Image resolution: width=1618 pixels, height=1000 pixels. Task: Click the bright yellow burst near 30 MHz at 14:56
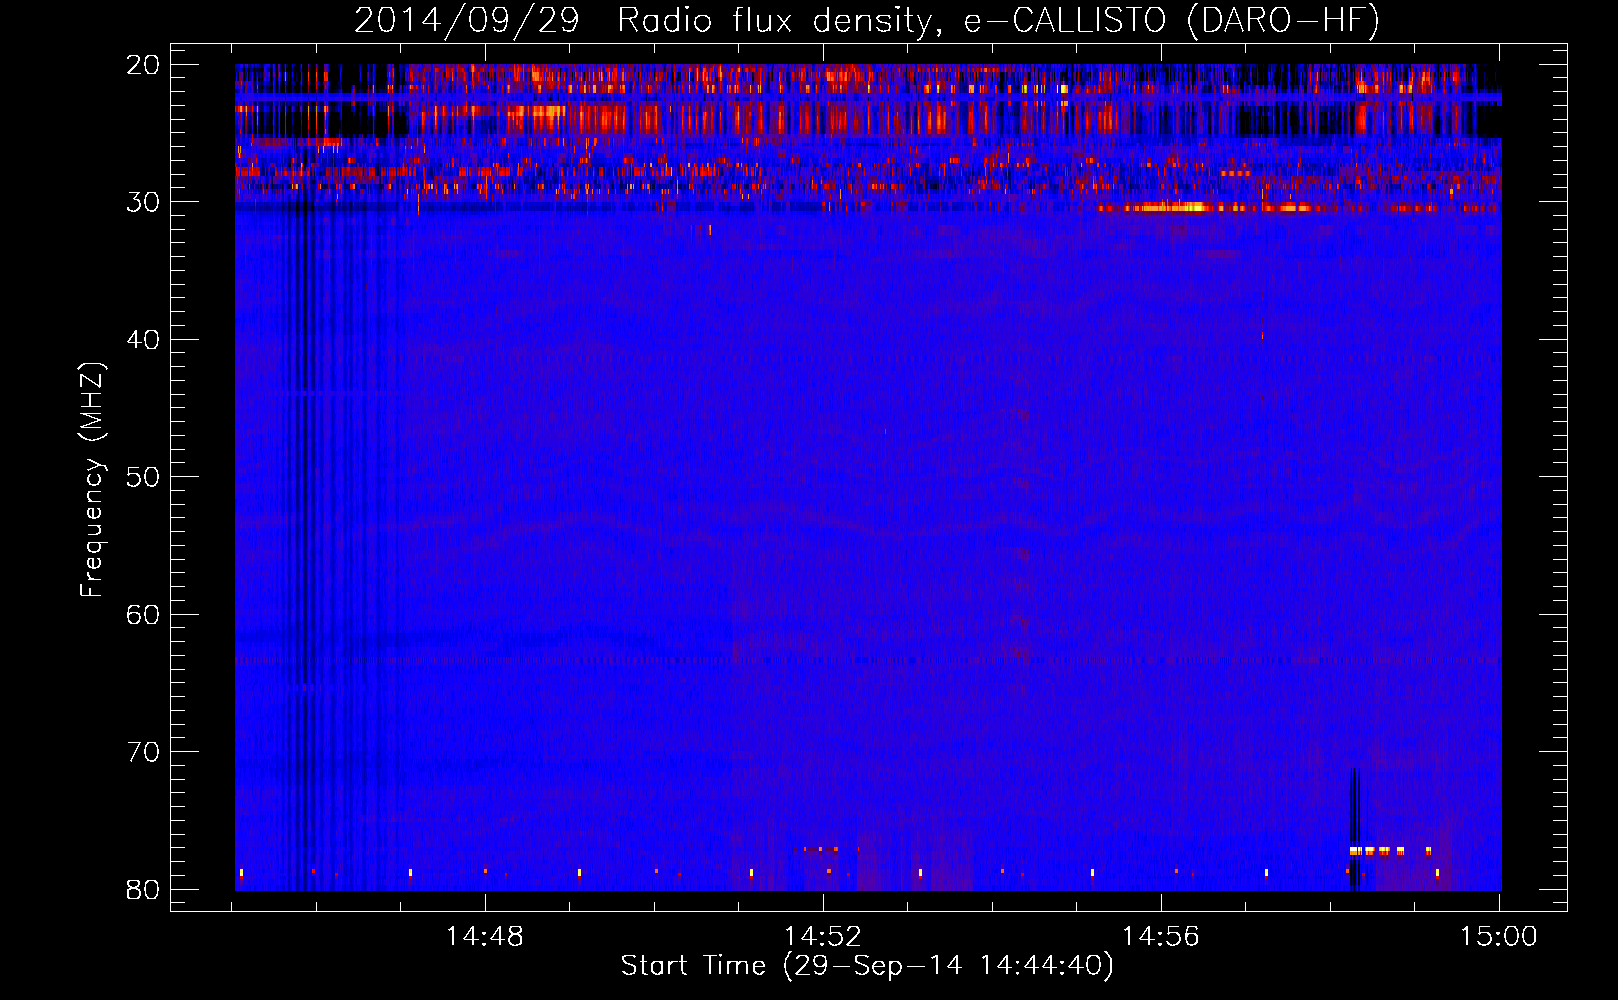(1172, 208)
